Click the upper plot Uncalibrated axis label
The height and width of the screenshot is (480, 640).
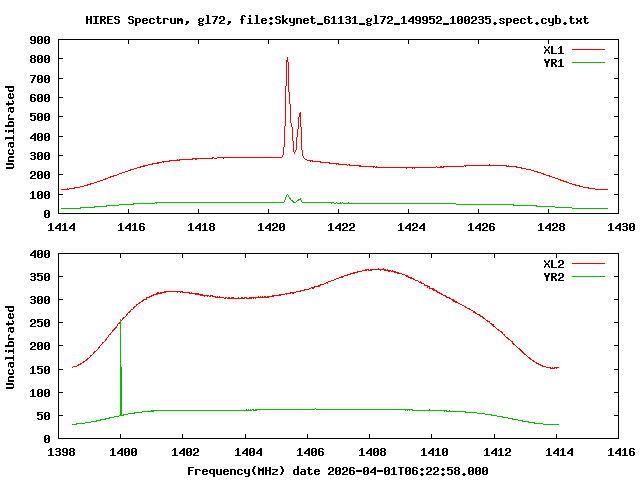click(x=10, y=127)
